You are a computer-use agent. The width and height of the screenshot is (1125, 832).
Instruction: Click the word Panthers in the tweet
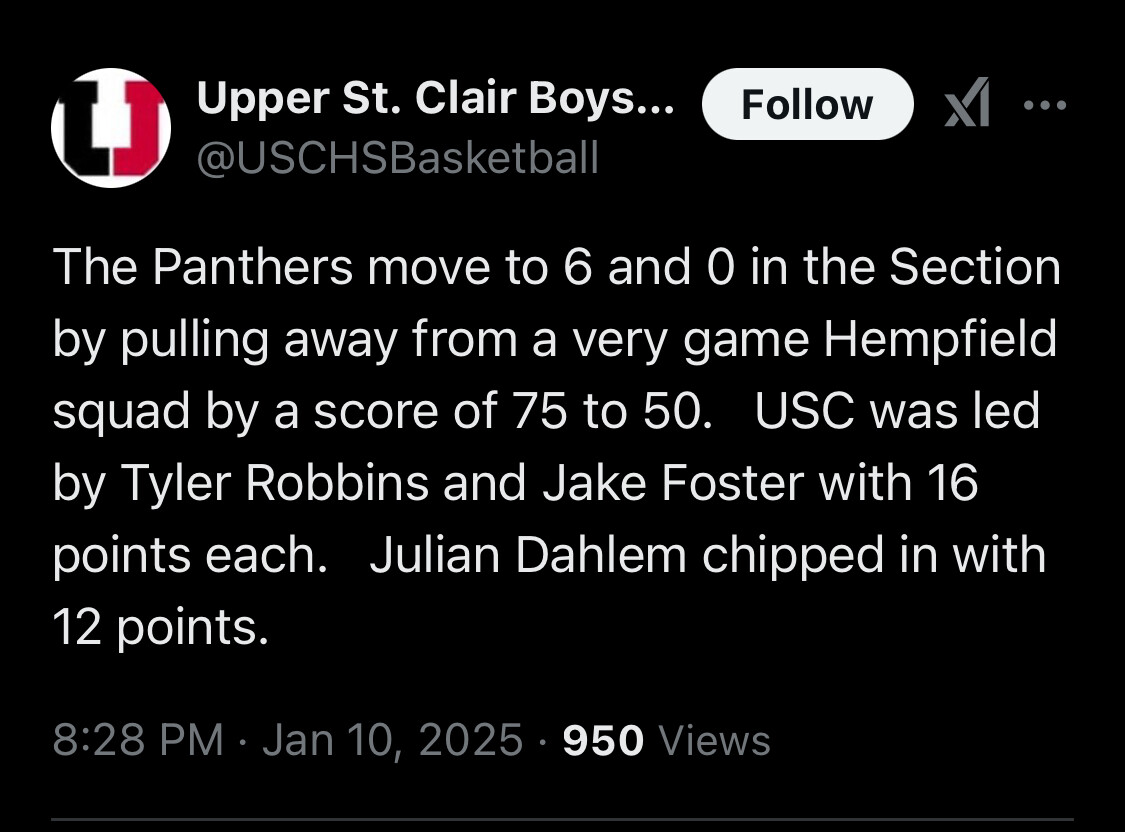(x=253, y=267)
